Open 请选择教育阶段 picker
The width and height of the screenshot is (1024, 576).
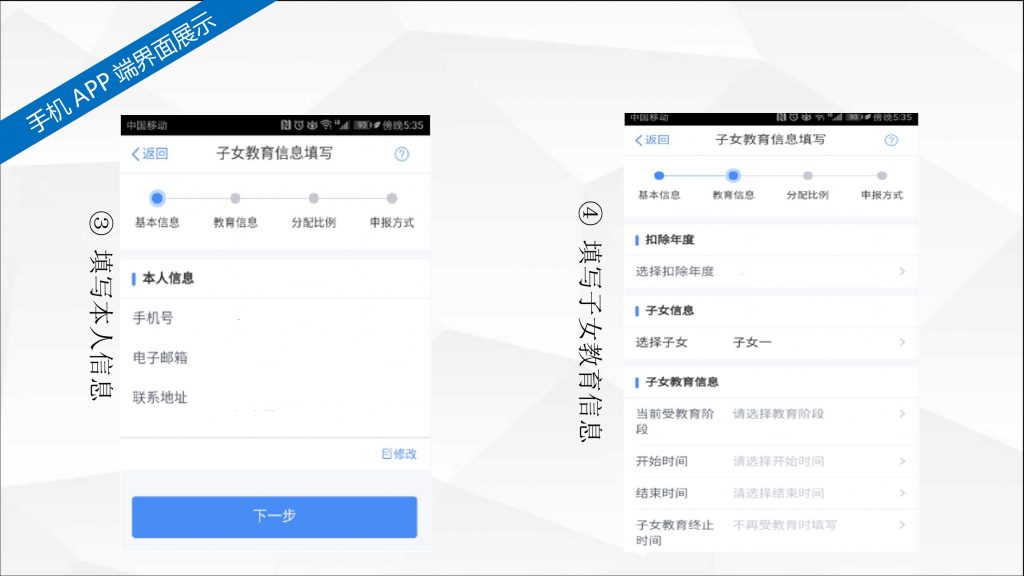pyautogui.click(x=778, y=414)
